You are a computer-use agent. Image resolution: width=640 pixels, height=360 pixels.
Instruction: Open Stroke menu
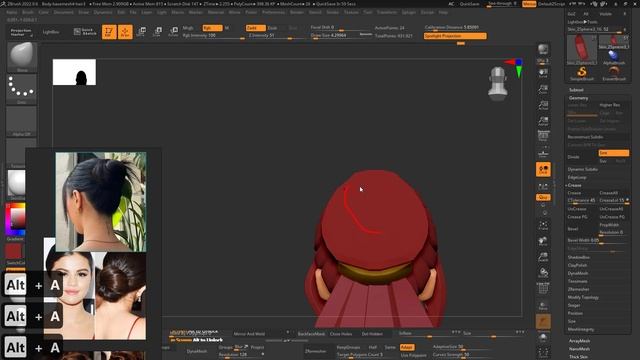coord(332,12)
